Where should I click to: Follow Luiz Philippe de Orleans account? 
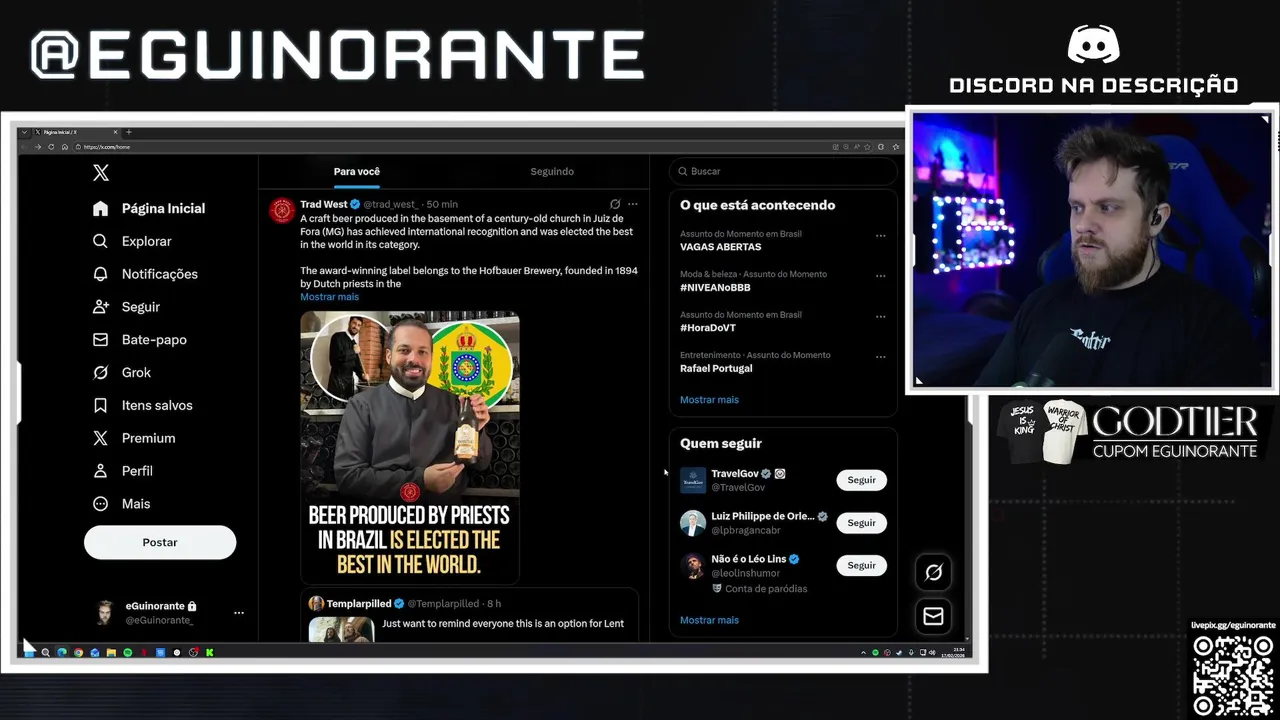(x=861, y=523)
